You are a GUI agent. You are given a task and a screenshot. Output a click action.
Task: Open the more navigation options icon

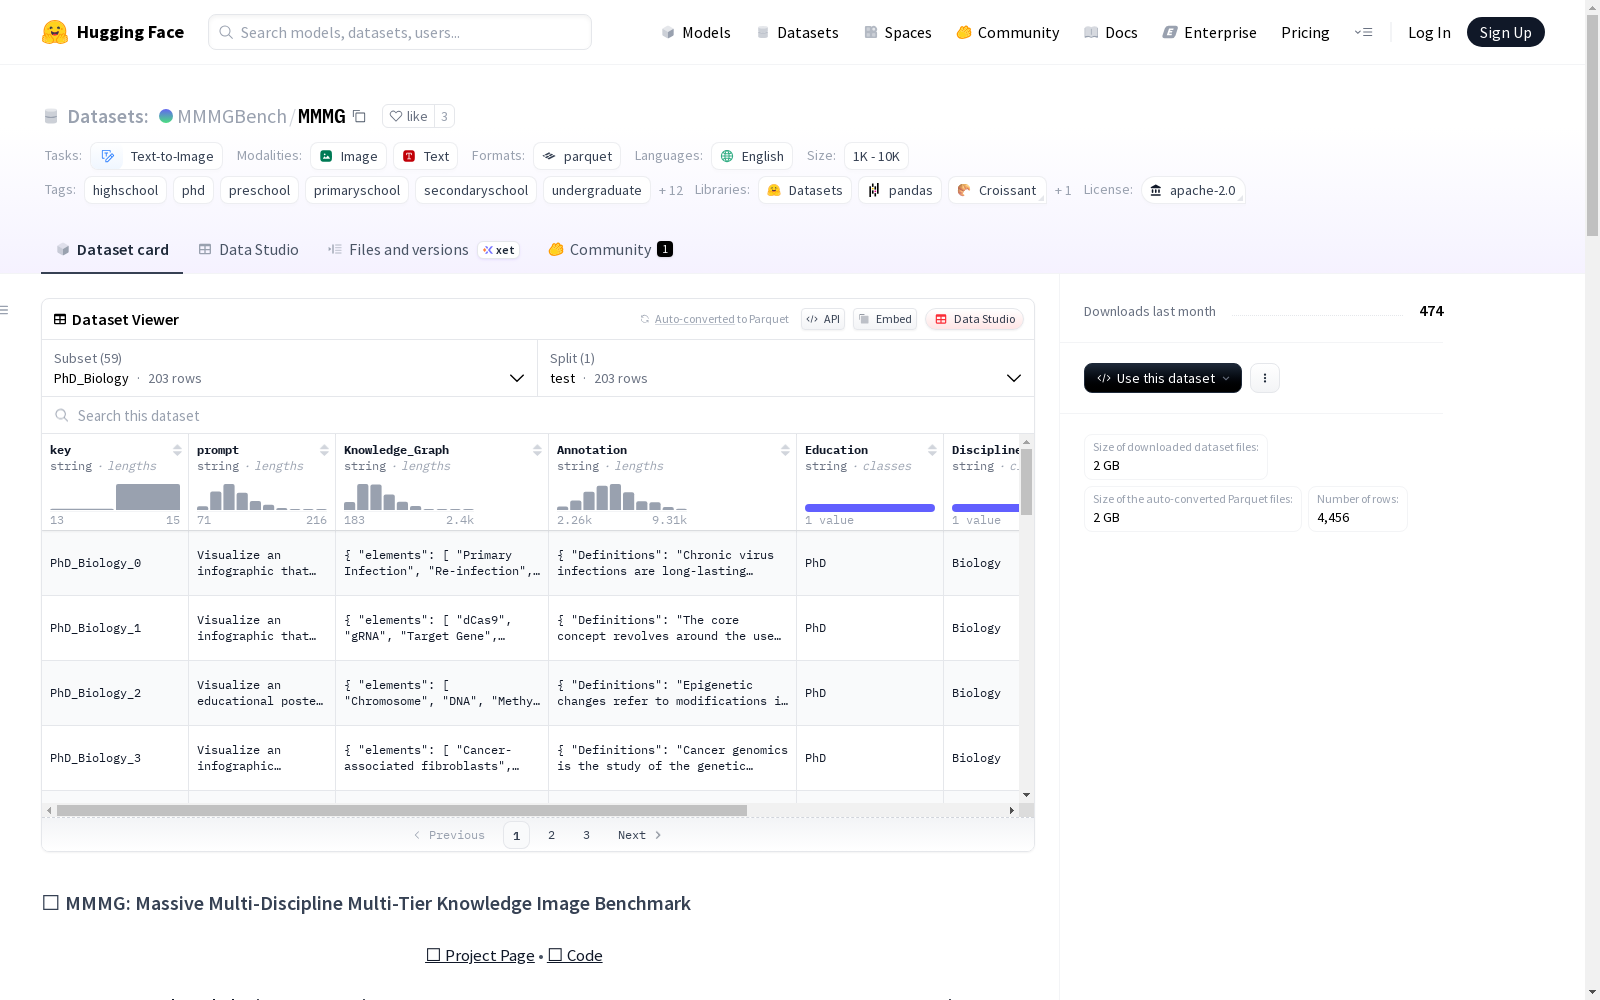pyautogui.click(x=1363, y=32)
